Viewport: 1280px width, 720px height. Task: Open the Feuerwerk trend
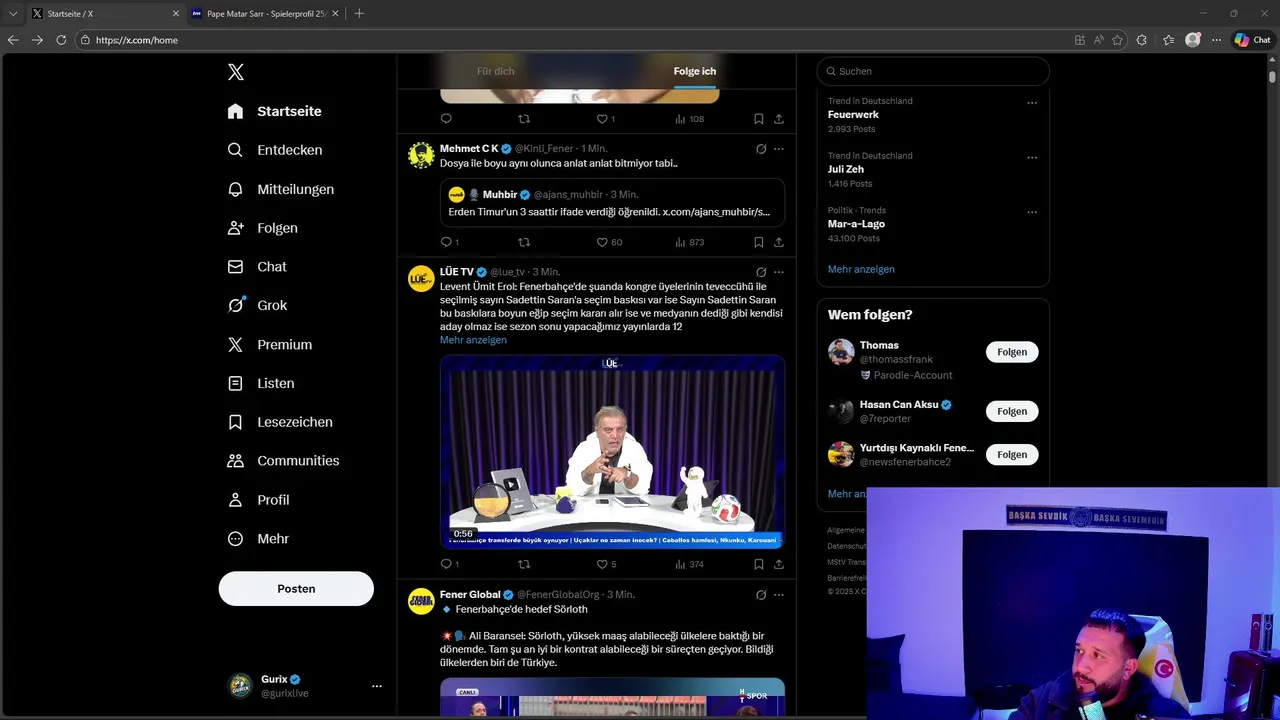853,115
